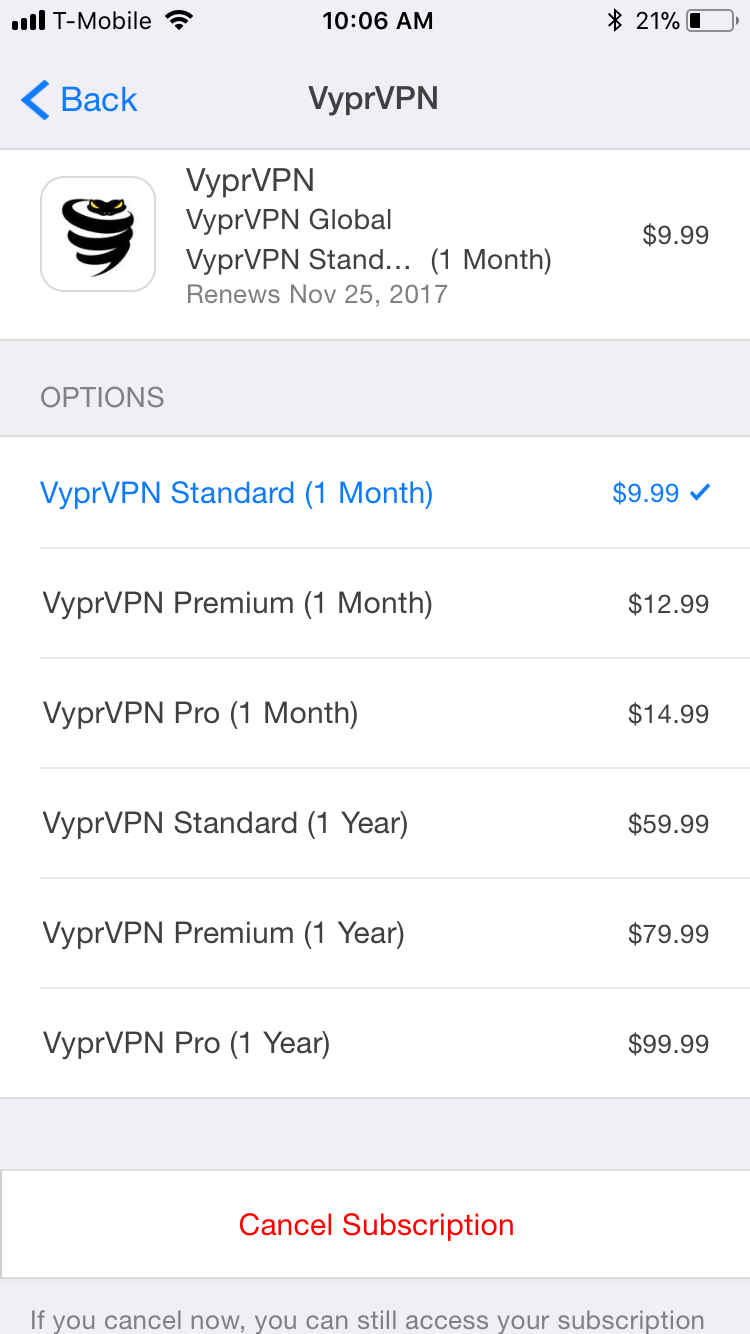Choose VyprVPN Pro (1 Year) option

tap(186, 1043)
